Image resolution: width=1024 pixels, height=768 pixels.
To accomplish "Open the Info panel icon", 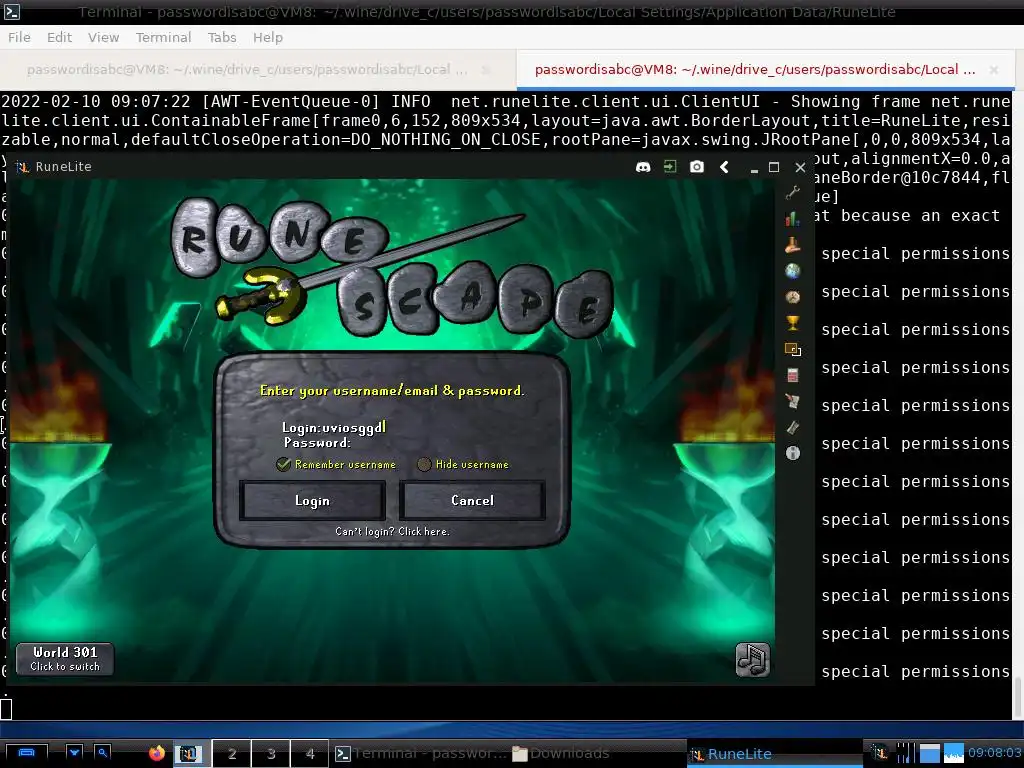I will point(793,453).
